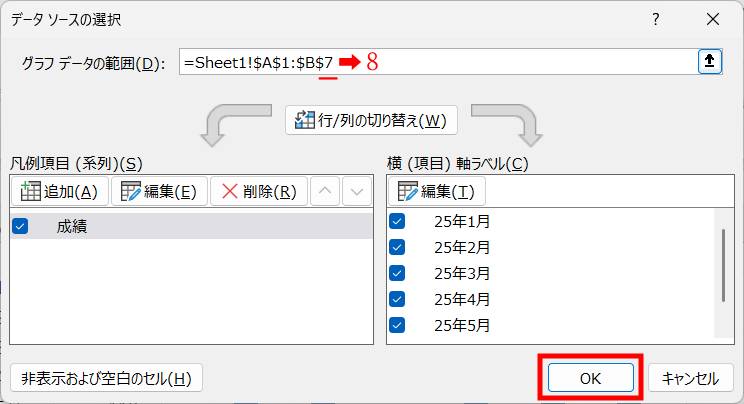Uncheck the 25年2月 category checkbox
Screen dimensions: 744x404
point(397,247)
